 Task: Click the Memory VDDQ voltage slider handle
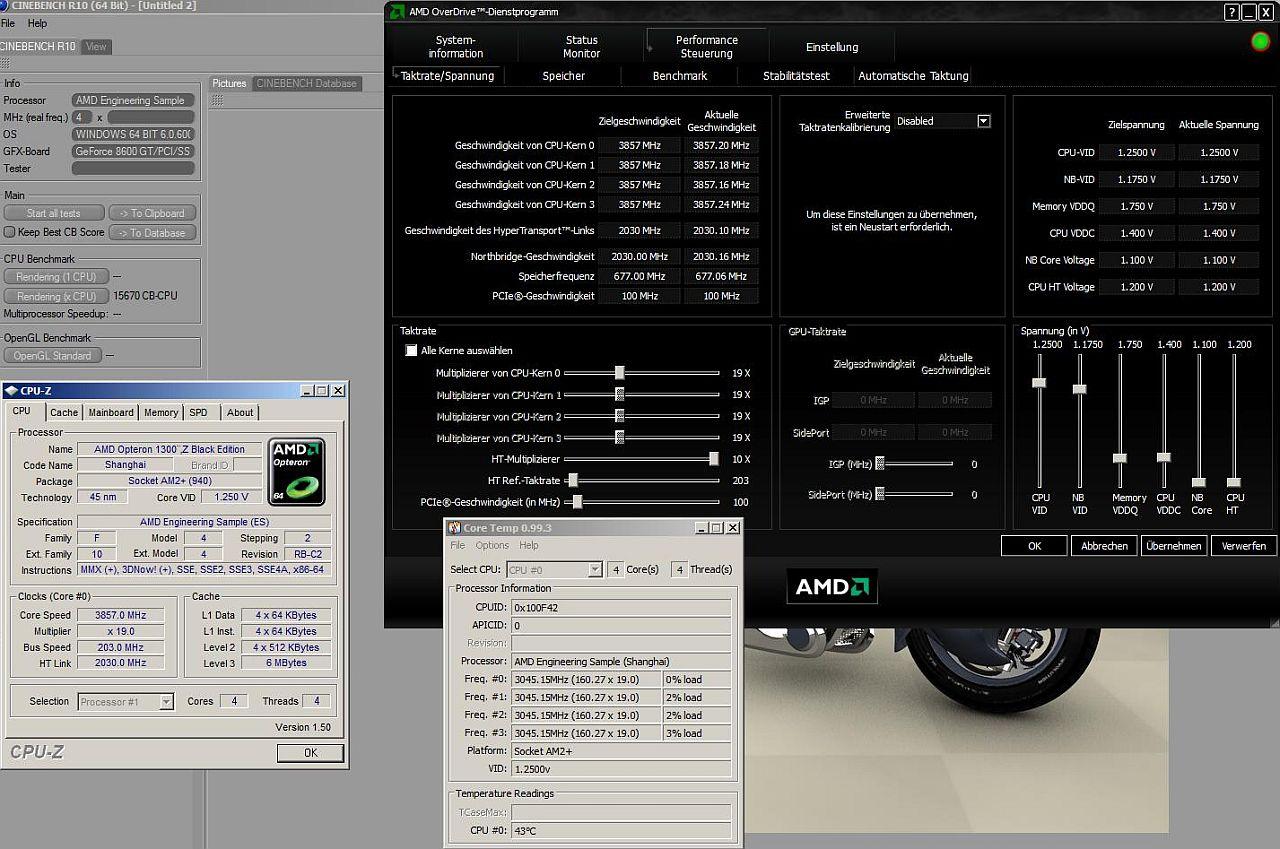(1120, 458)
